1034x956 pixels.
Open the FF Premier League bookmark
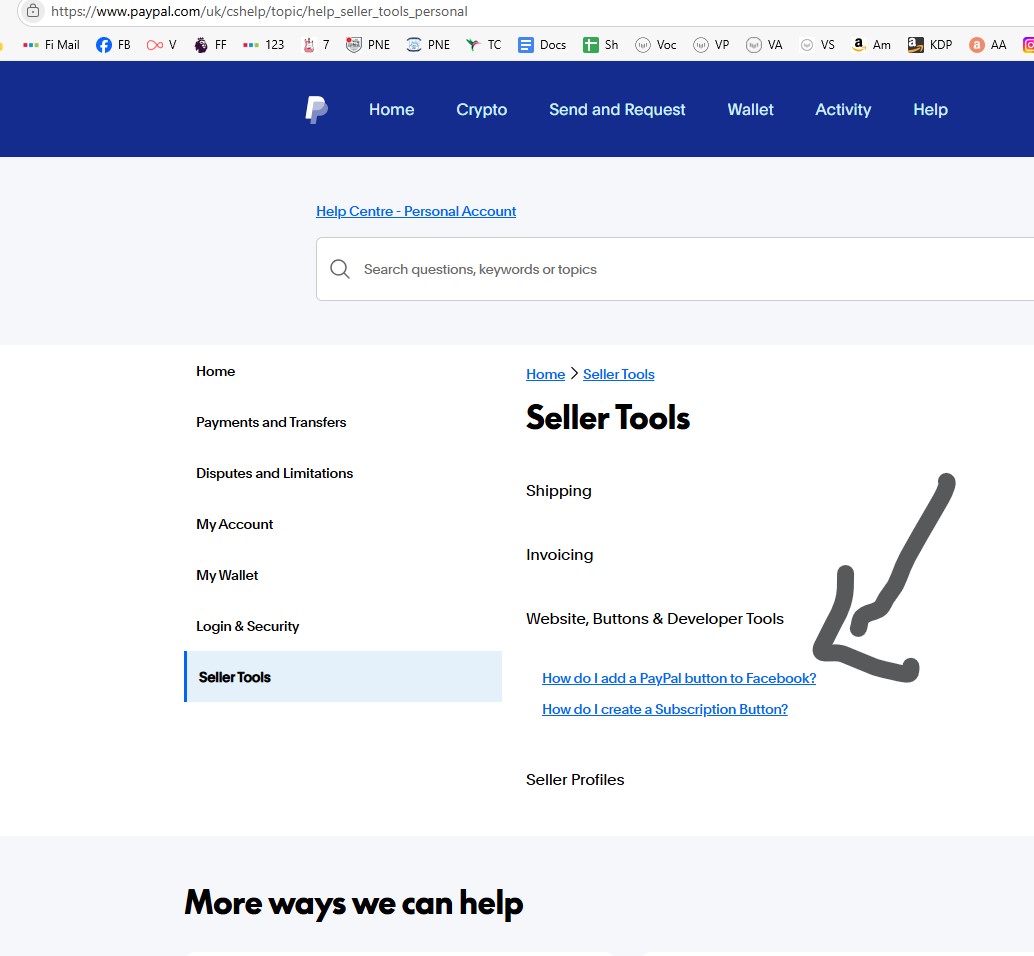coord(210,45)
